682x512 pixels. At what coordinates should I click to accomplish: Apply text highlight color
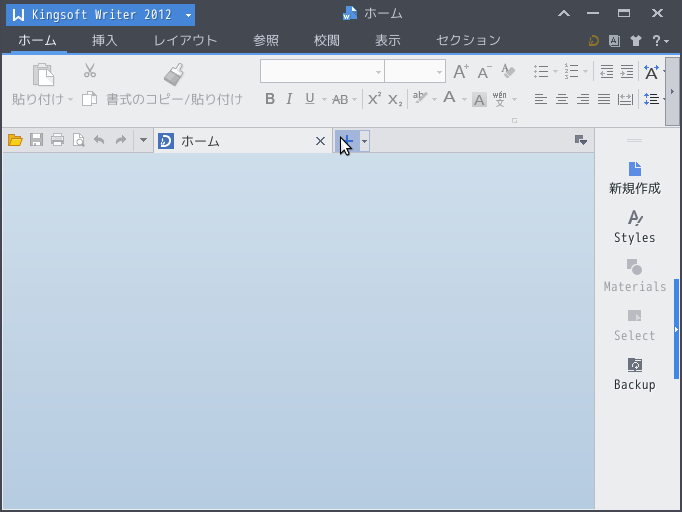420,98
